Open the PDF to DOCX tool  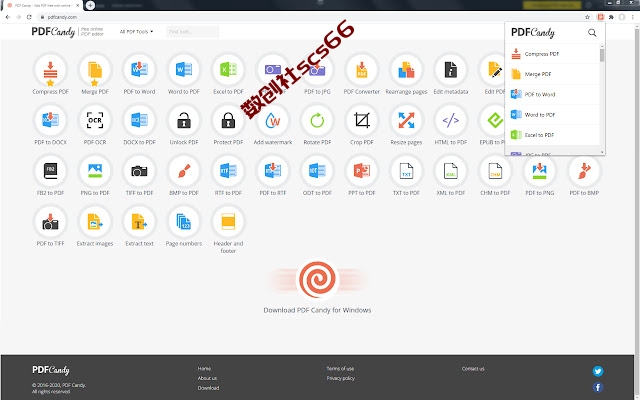[x=50, y=125]
